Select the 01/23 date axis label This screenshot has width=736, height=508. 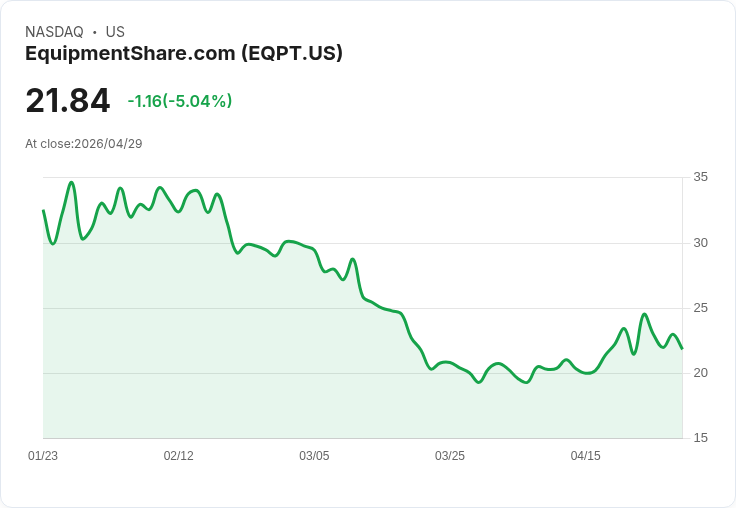[x=43, y=456]
